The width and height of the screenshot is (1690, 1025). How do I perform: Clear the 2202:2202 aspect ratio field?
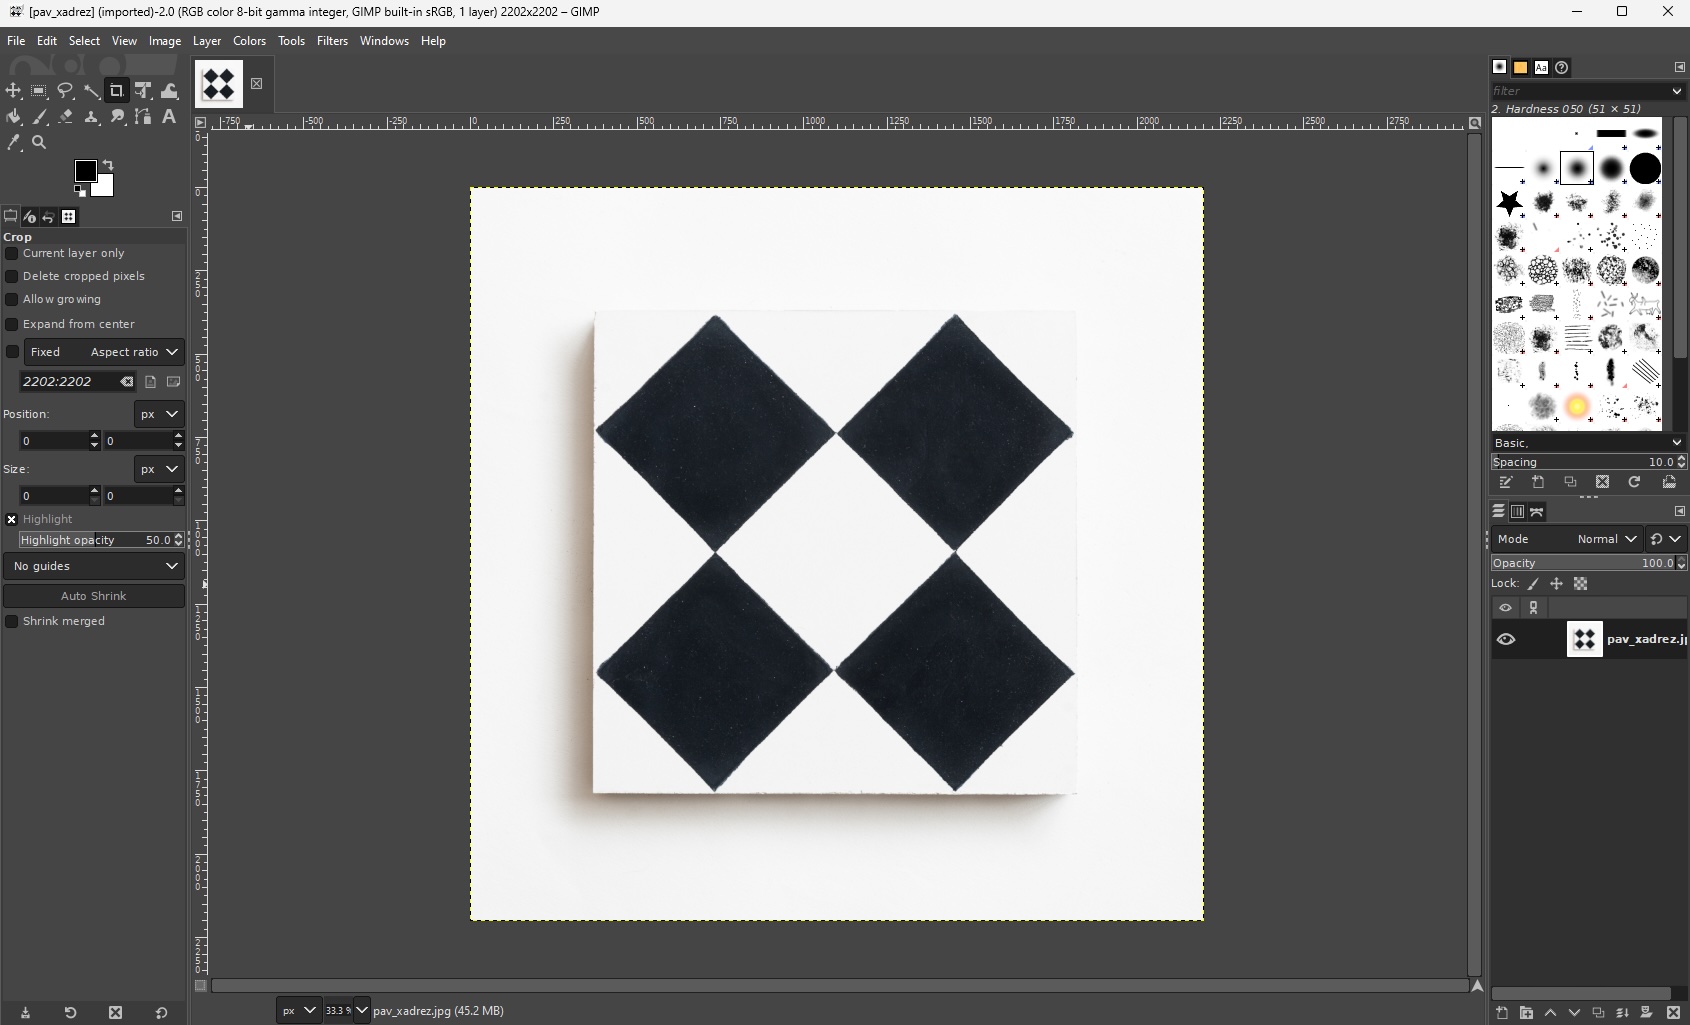tap(127, 382)
